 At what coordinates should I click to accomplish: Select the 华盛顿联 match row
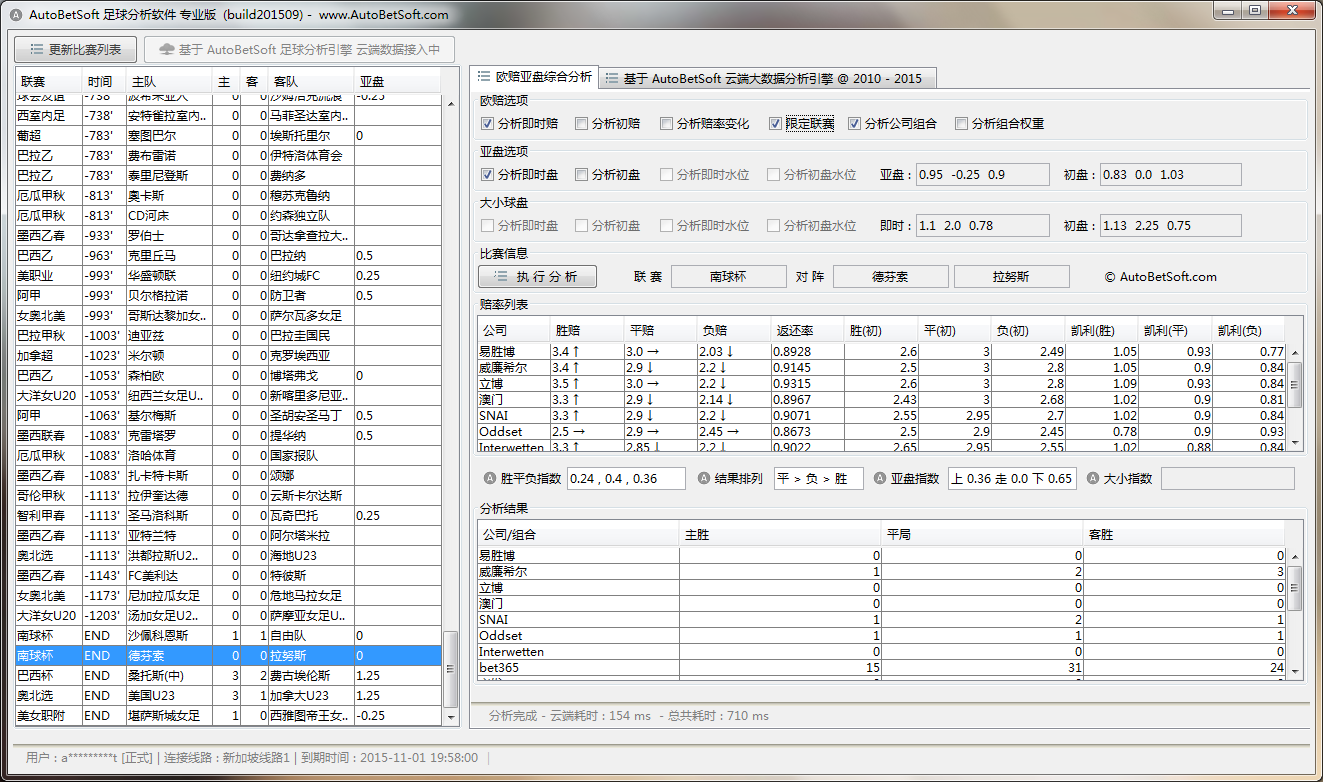coord(228,276)
